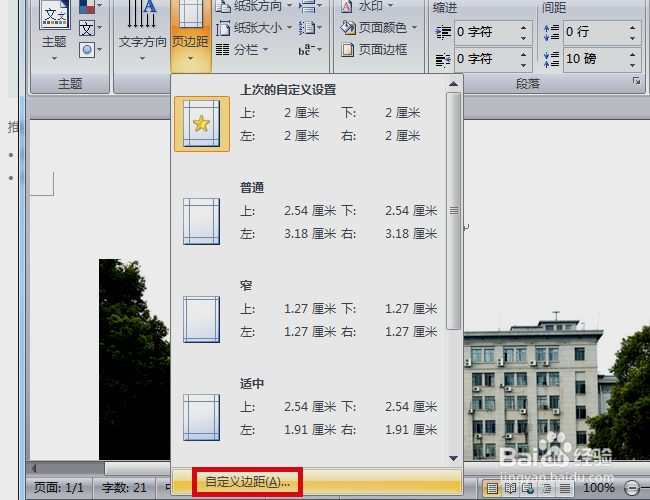Click 页面边框 page borders
Screen dimensions: 650x500
click(374, 50)
